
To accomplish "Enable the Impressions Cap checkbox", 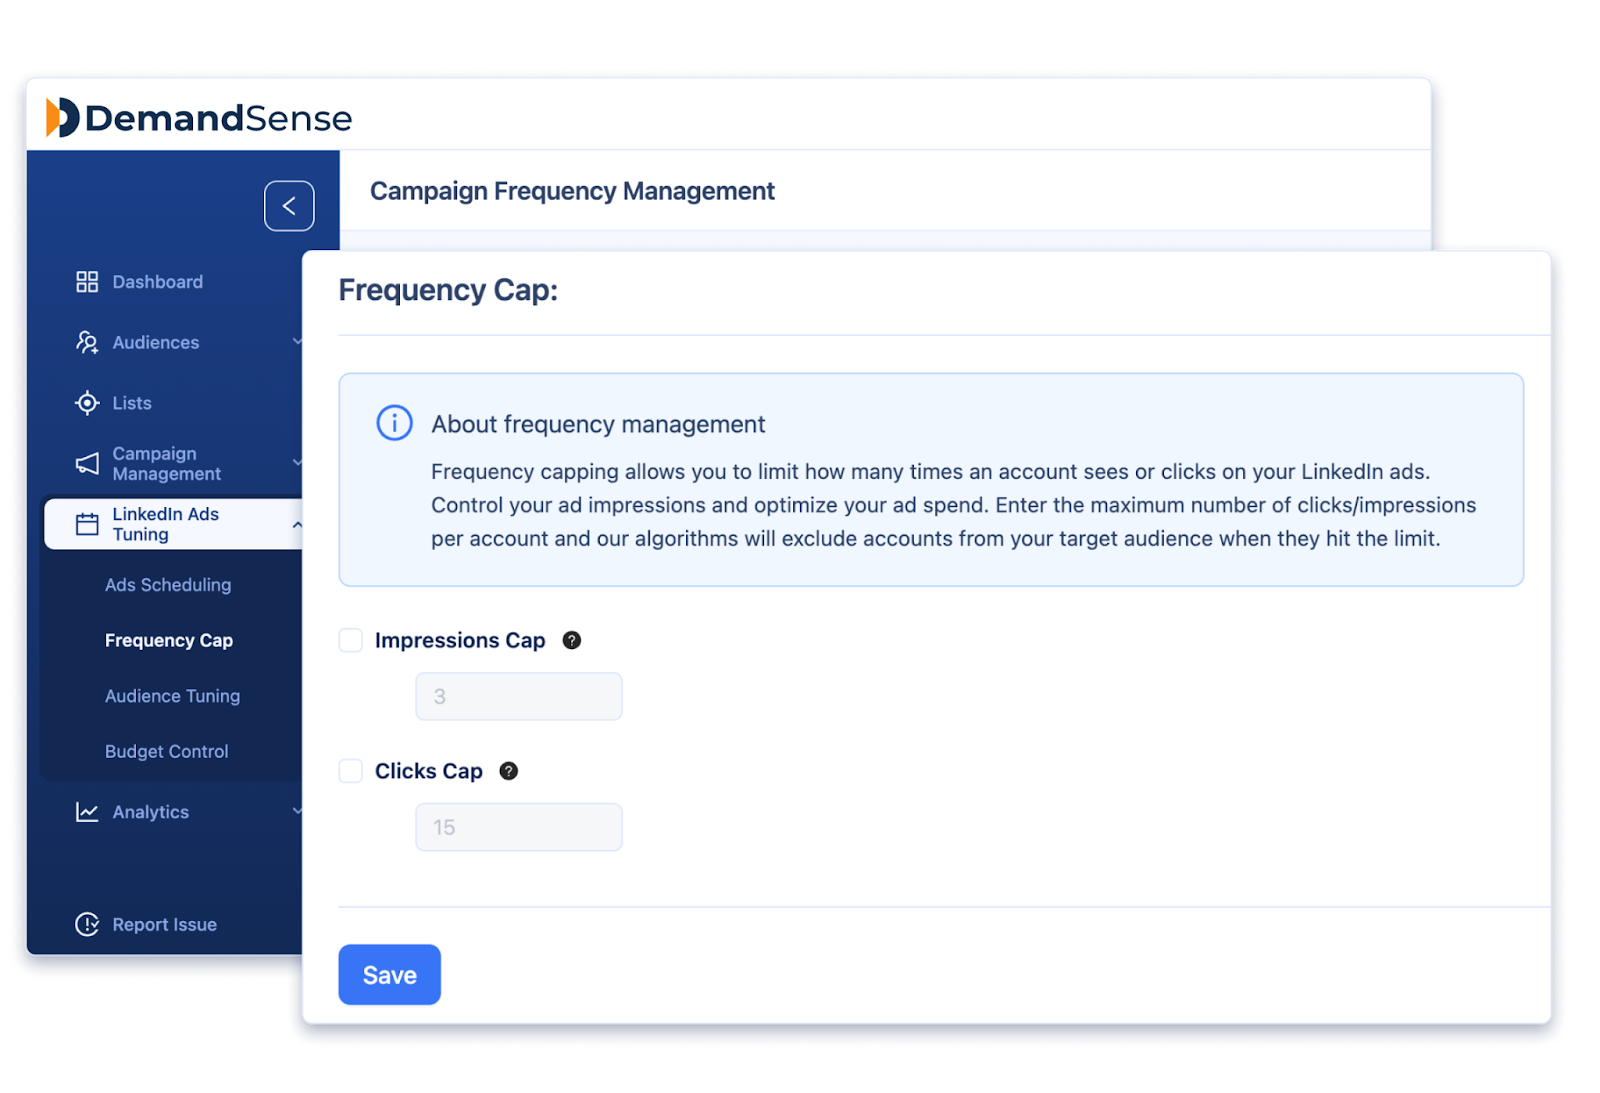I will pyautogui.click(x=351, y=640).
